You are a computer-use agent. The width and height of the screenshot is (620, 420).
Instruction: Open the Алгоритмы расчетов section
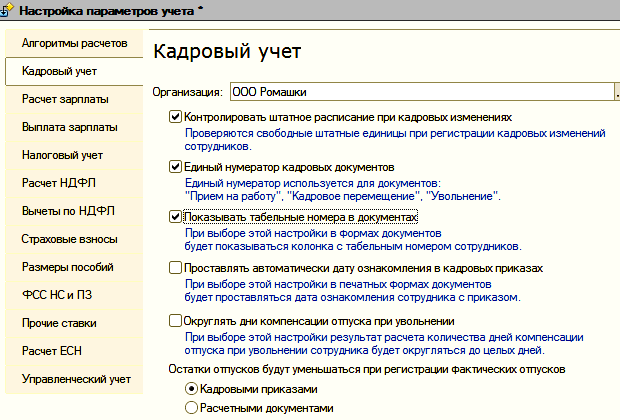tap(74, 43)
